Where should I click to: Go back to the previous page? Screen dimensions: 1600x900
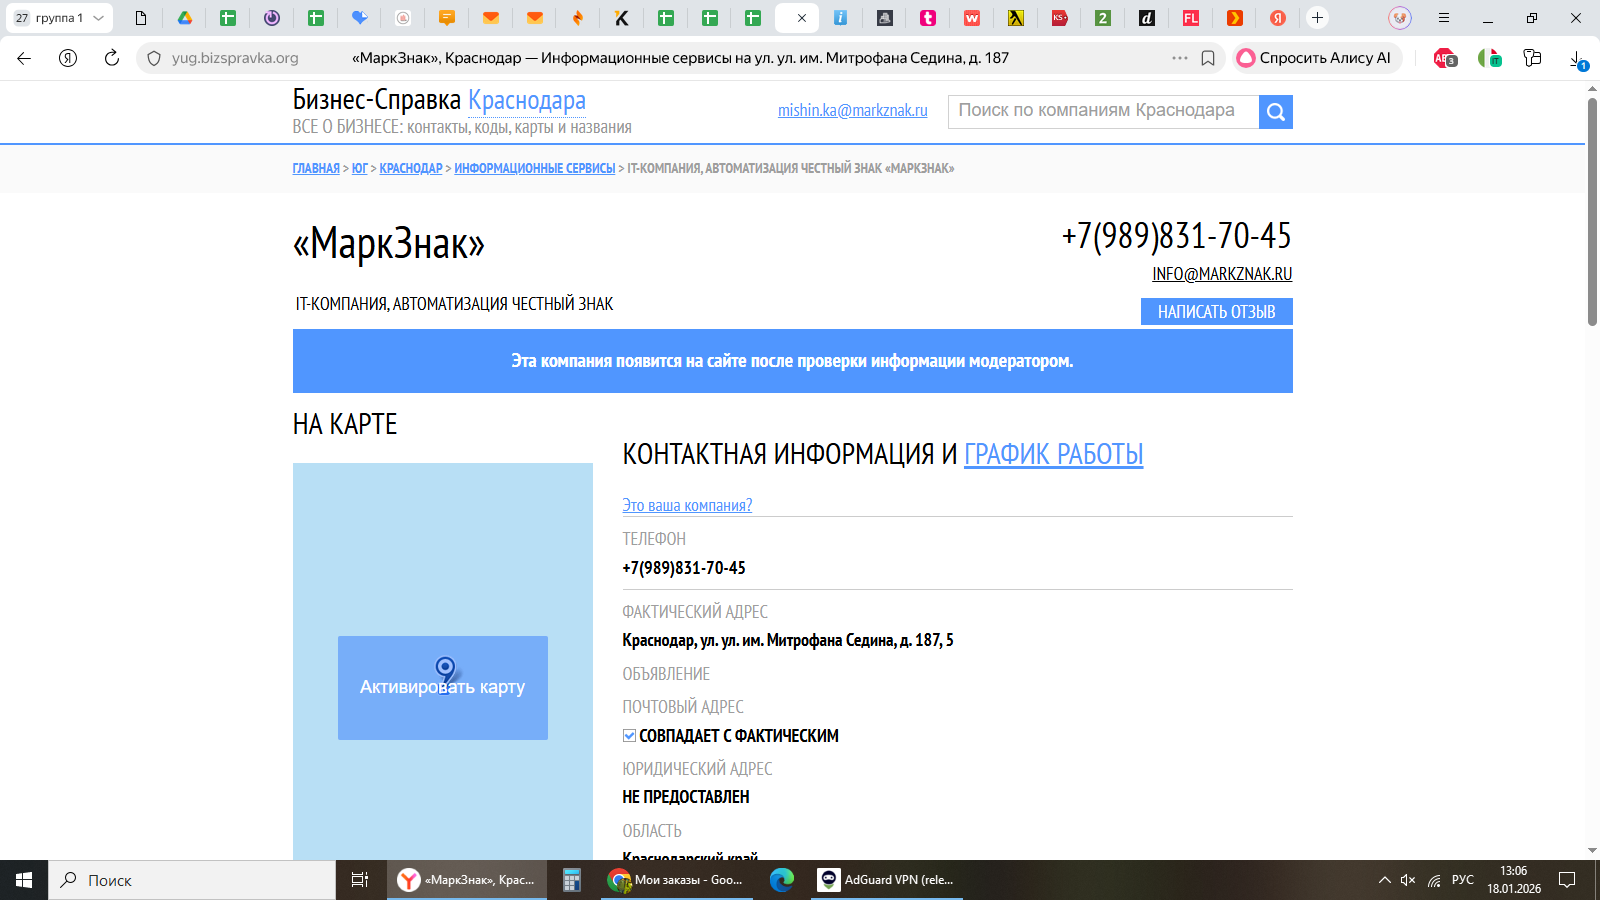click(24, 58)
